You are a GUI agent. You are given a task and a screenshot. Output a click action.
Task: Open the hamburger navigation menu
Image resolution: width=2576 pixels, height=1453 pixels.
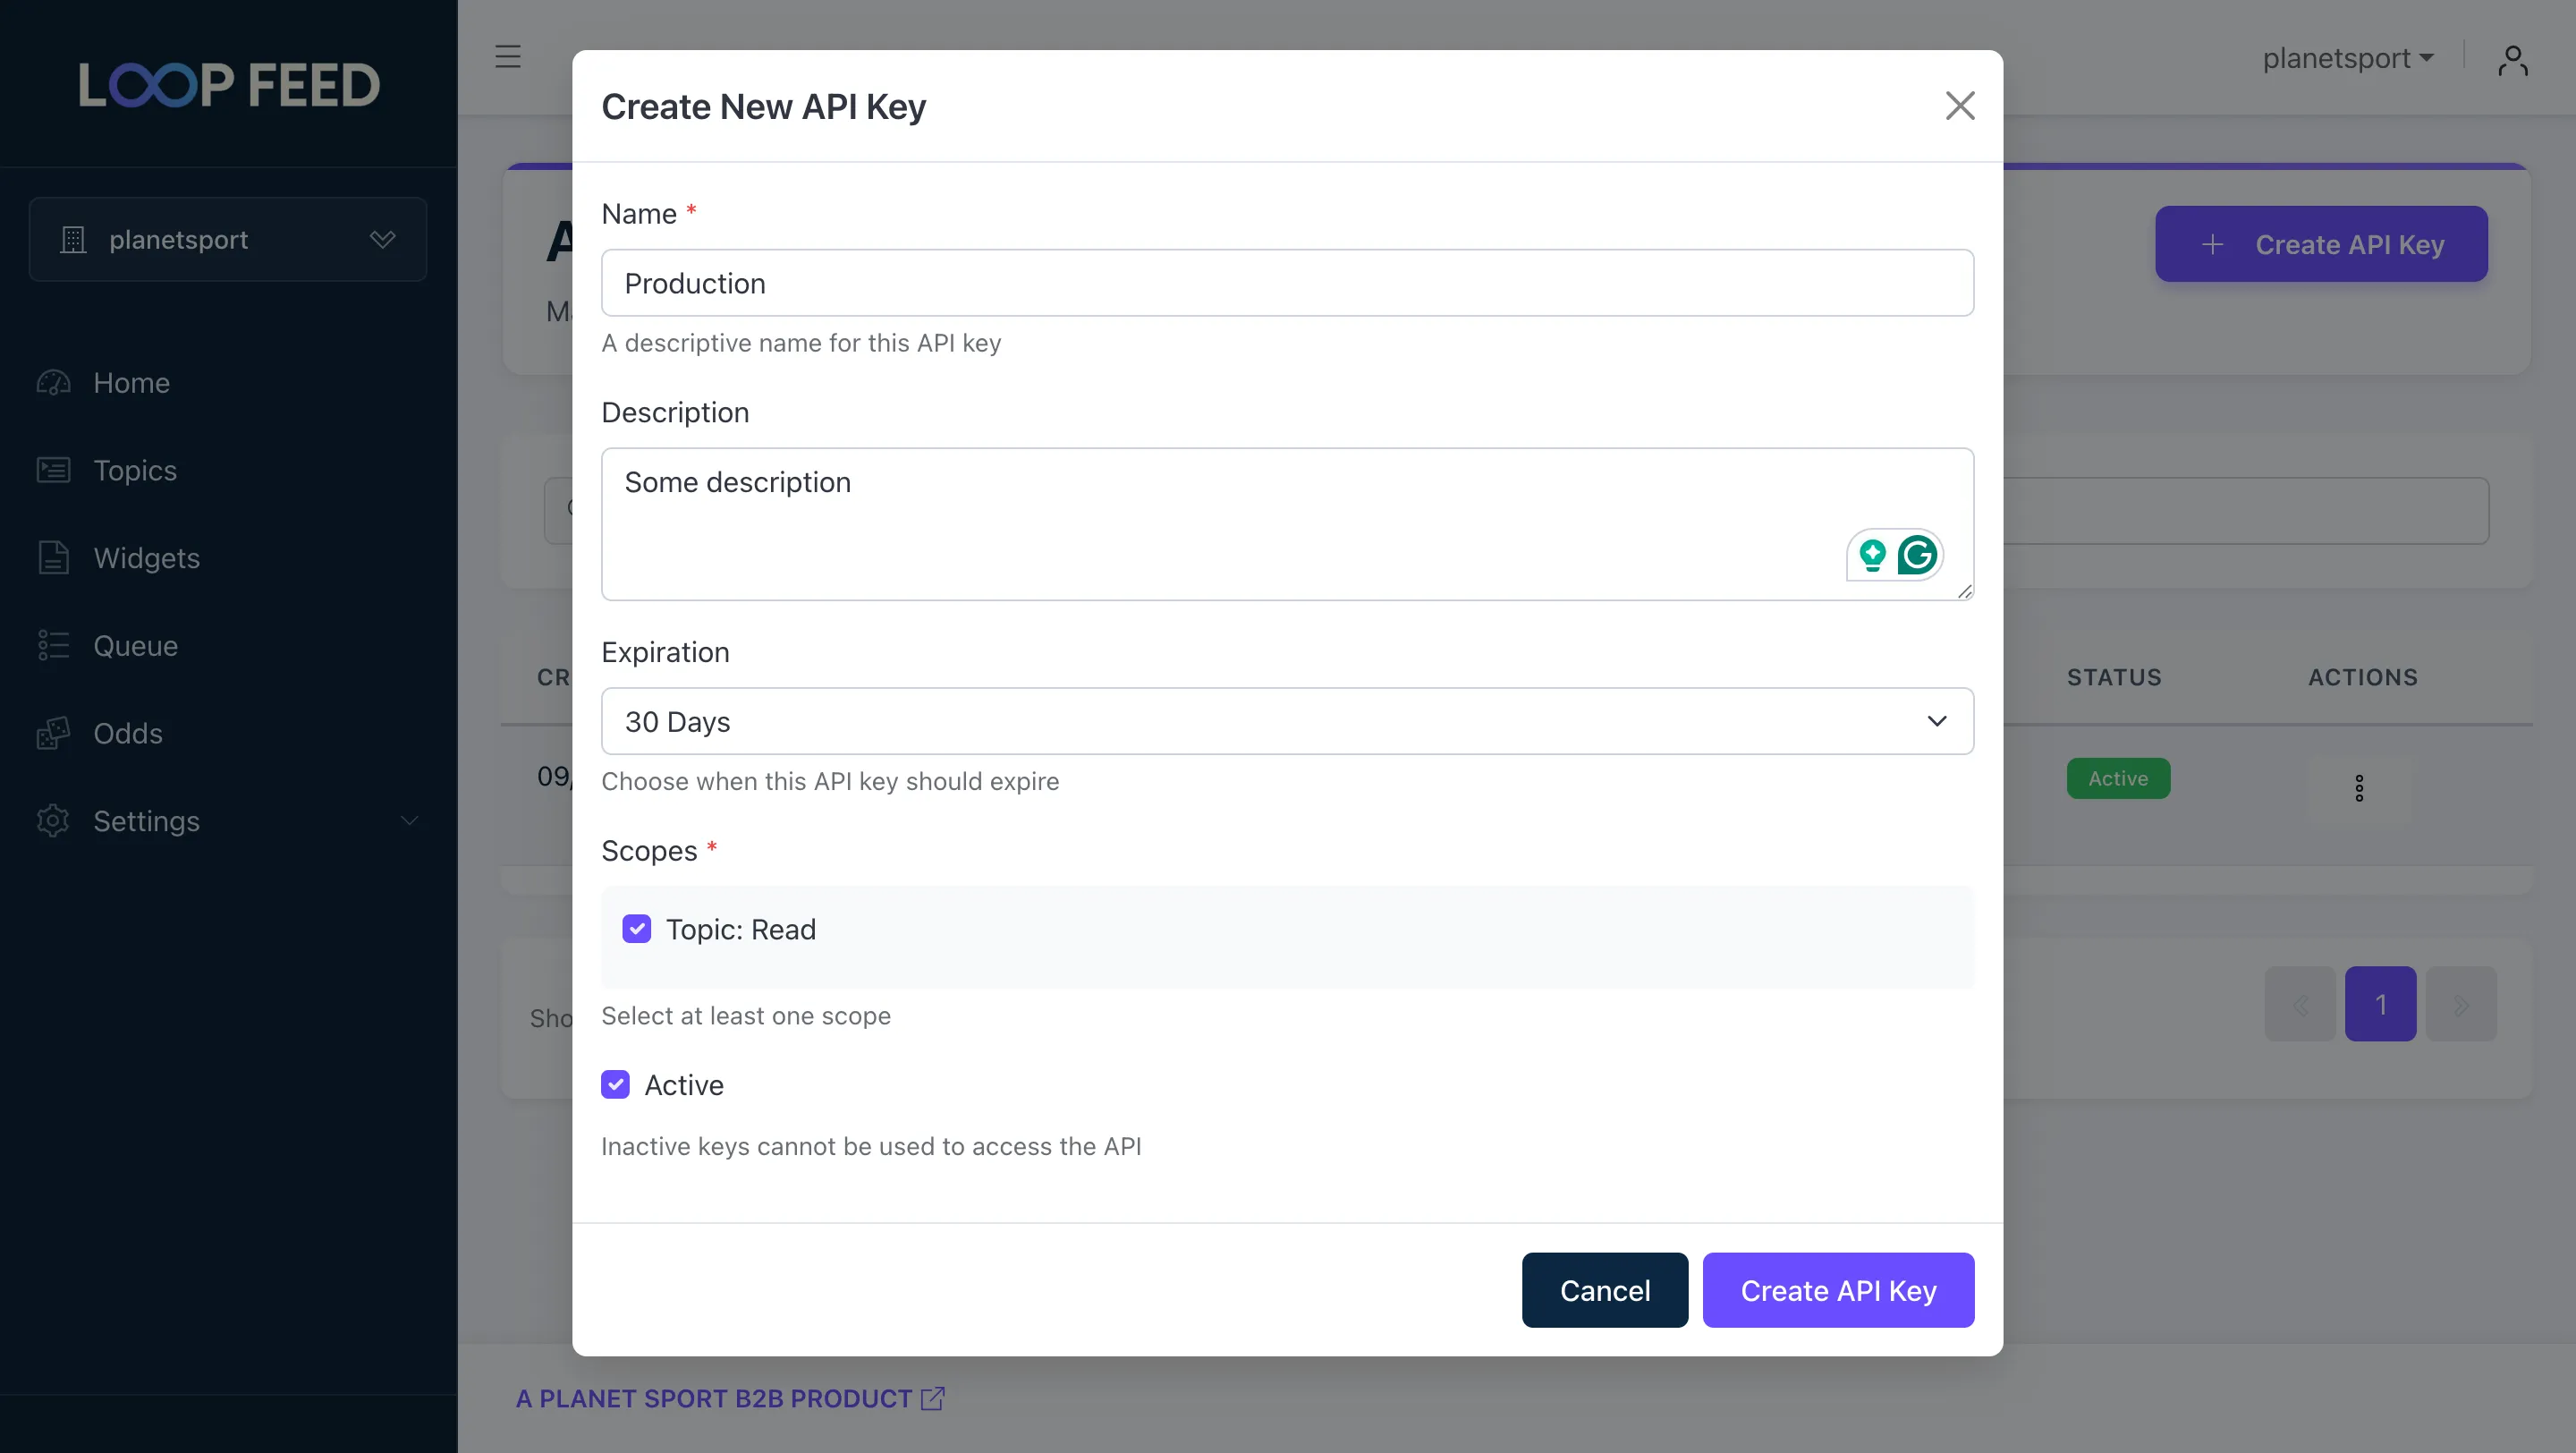coord(508,57)
